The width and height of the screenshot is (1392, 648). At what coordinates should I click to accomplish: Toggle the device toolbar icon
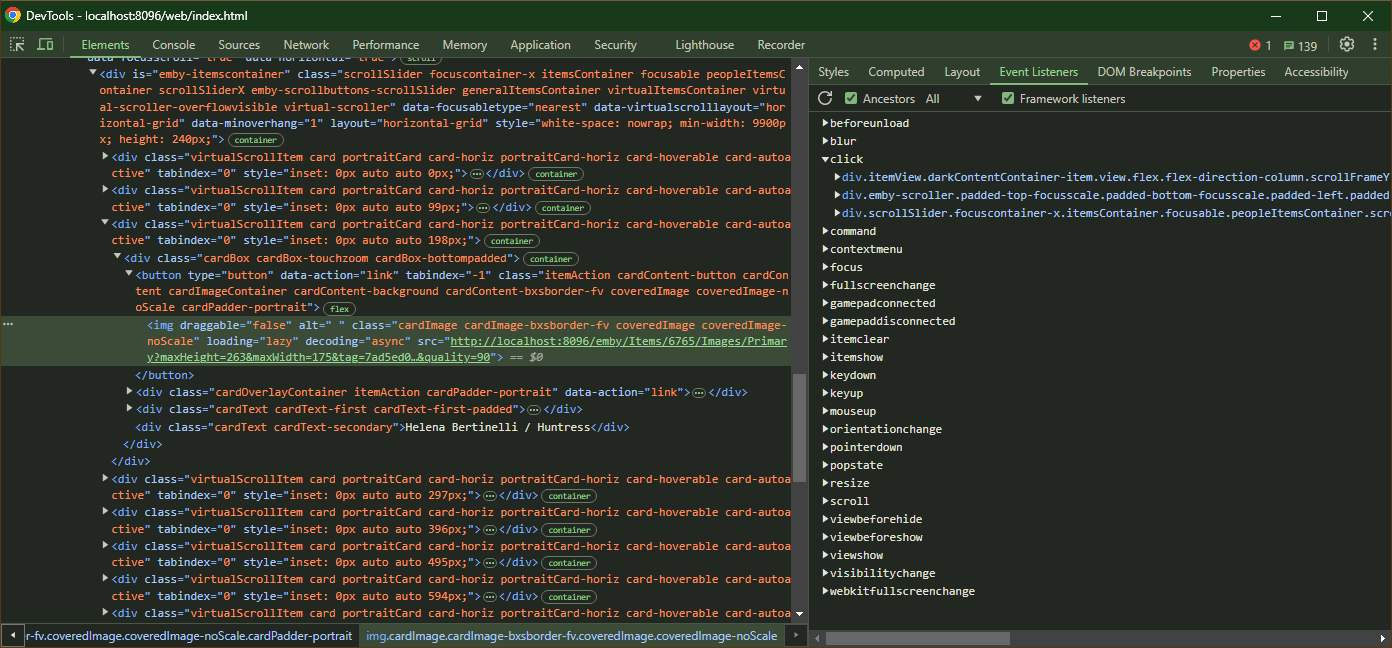pos(45,45)
